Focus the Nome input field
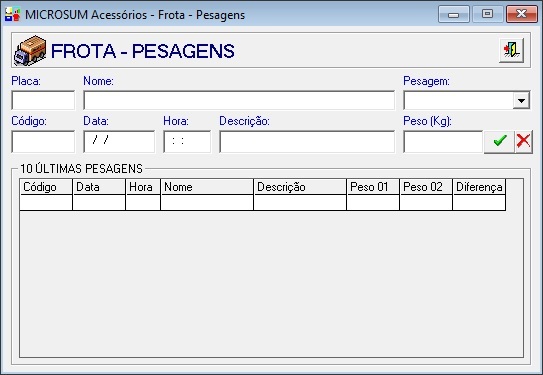543x375 pixels. [239, 100]
